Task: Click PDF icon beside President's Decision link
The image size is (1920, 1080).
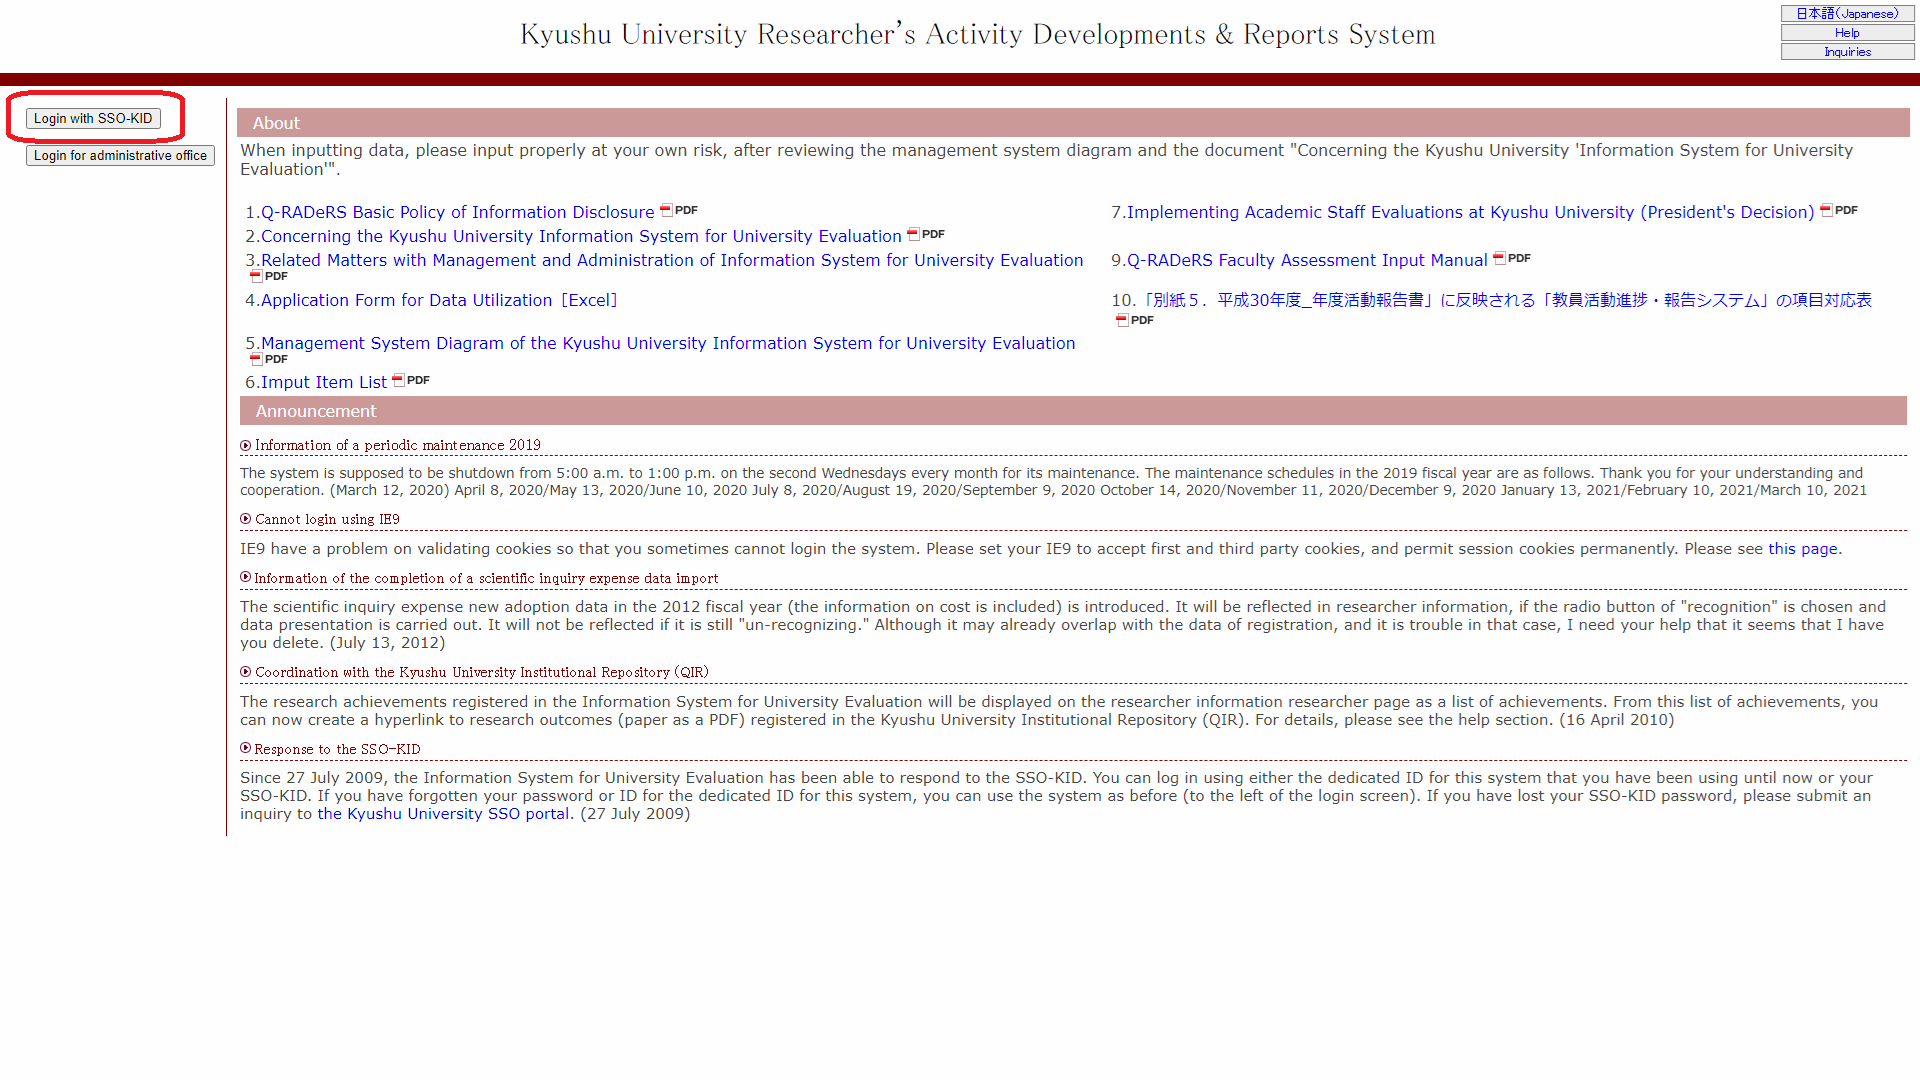Action: click(x=1839, y=210)
